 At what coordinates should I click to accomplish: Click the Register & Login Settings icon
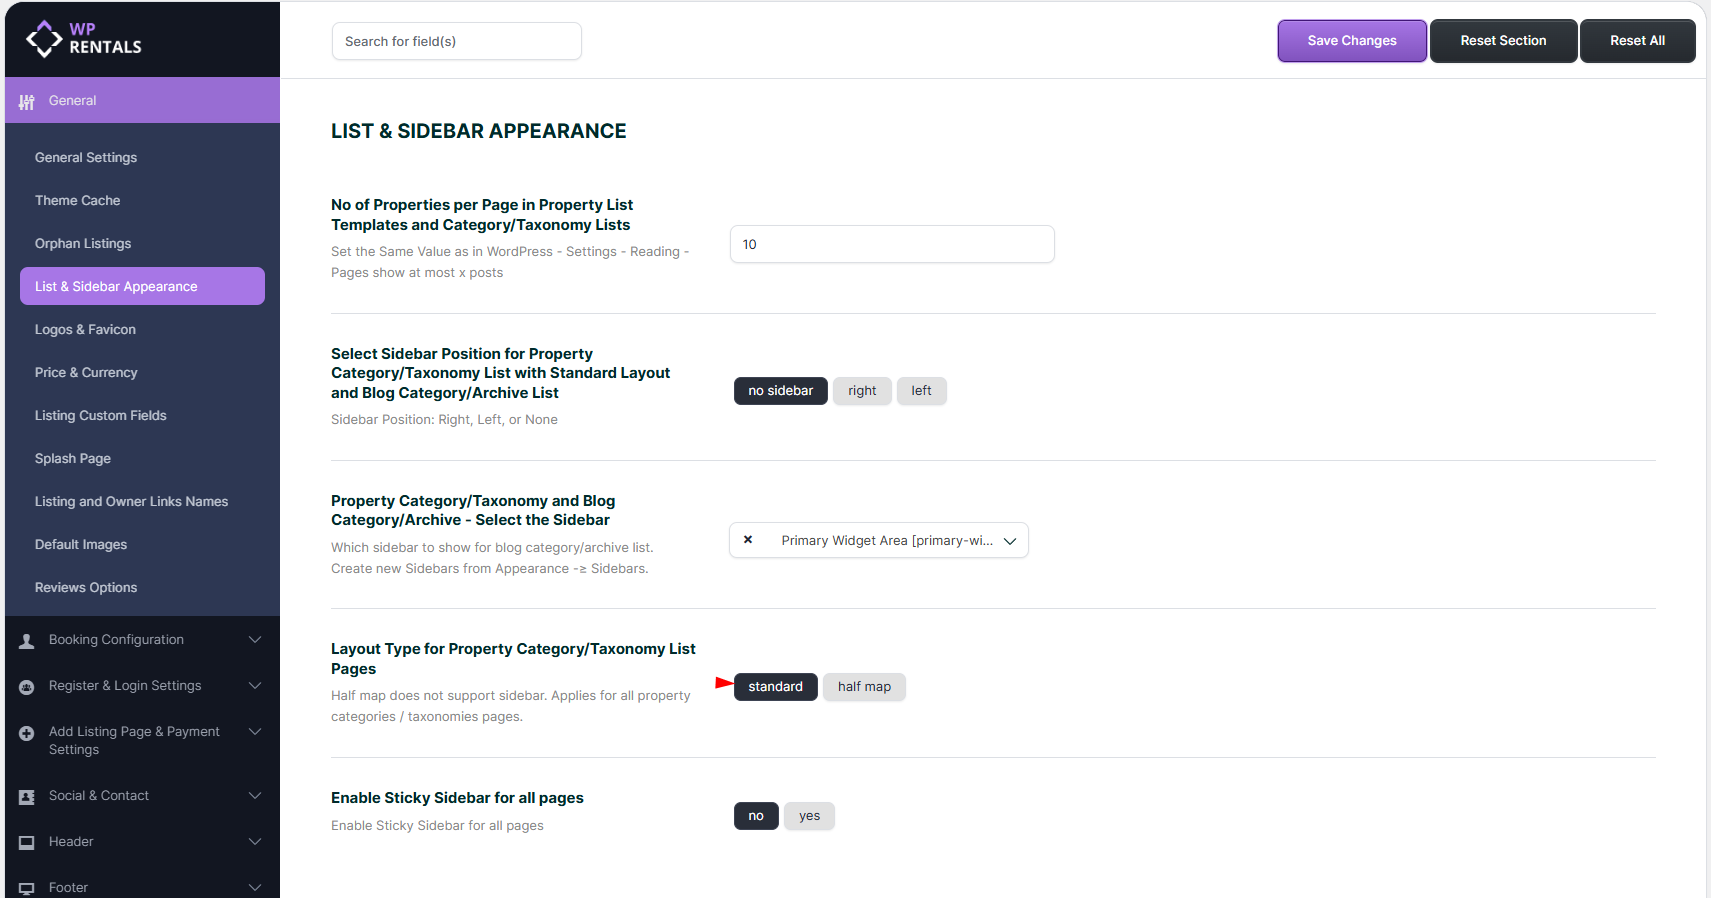pos(27,687)
